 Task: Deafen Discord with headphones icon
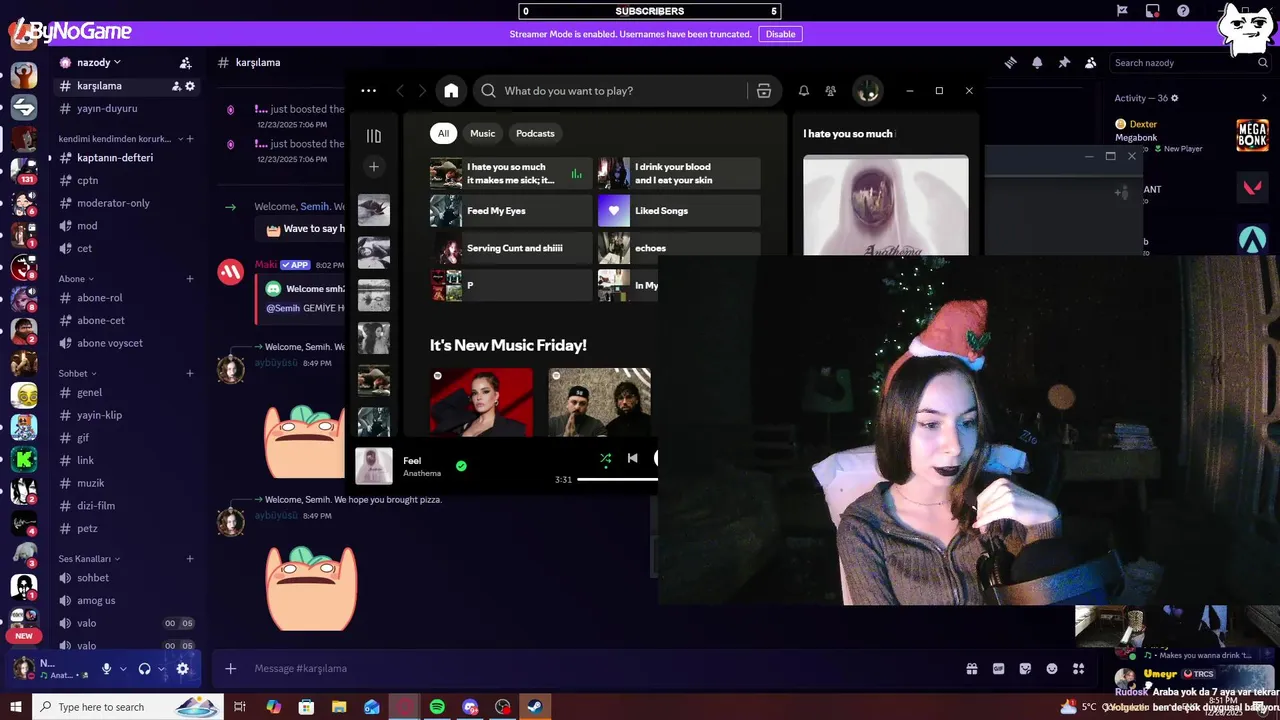coord(144,669)
